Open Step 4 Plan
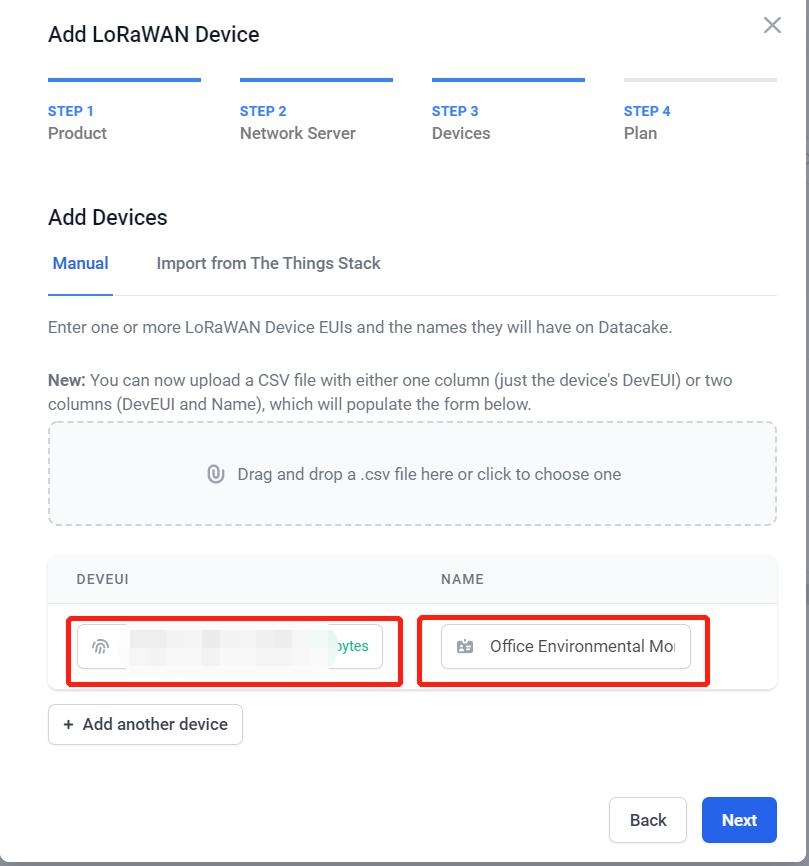This screenshot has width=809, height=866. click(646, 122)
